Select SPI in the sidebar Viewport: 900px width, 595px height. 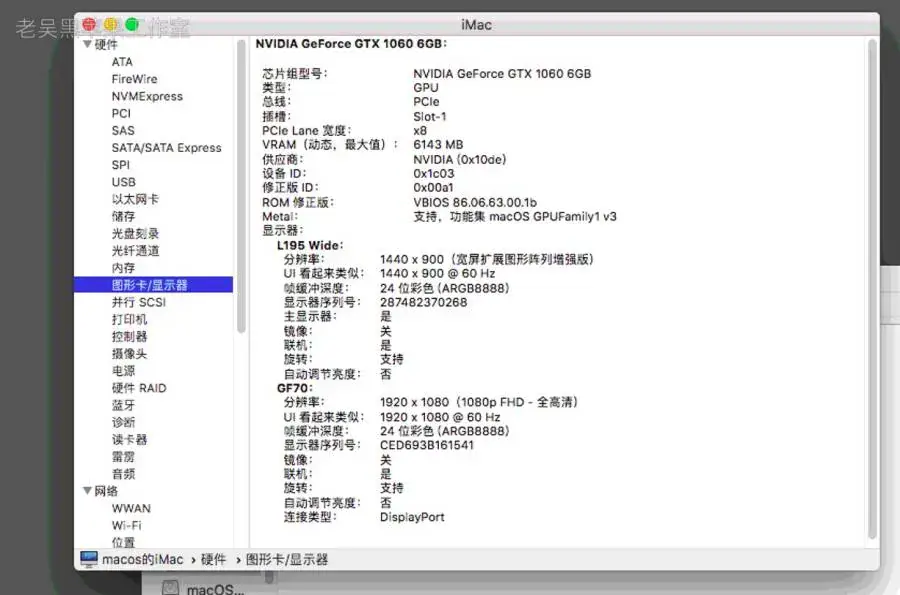click(x=121, y=165)
